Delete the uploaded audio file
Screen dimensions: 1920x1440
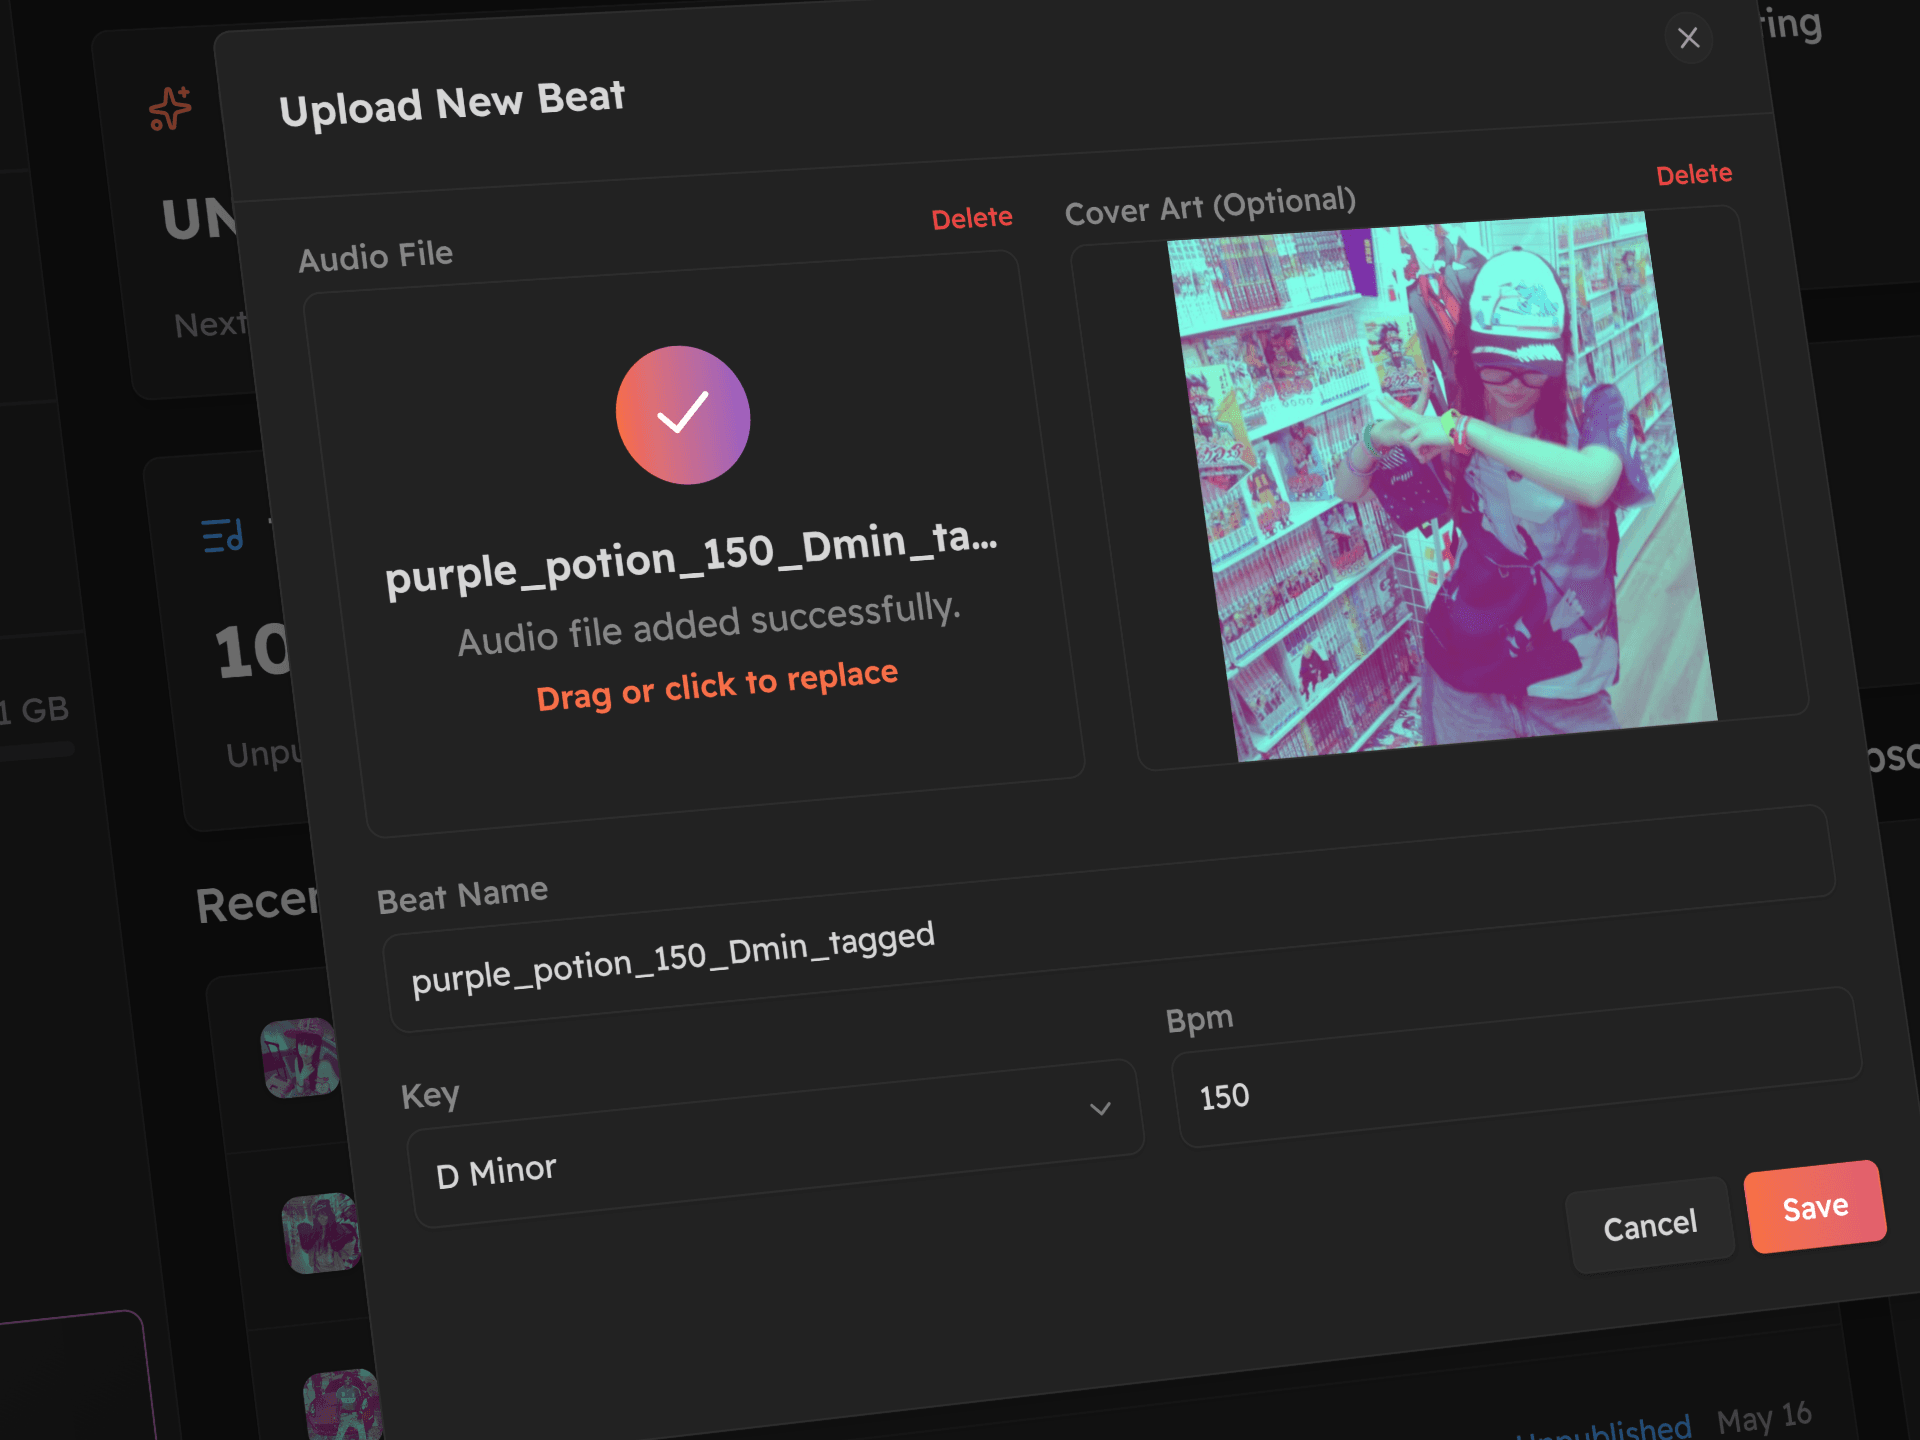[x=971, y=218]
